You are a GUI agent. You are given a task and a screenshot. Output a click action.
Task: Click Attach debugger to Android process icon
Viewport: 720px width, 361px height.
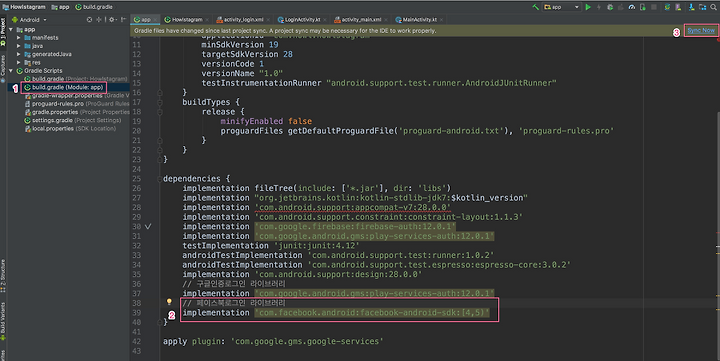click(643, 7)
